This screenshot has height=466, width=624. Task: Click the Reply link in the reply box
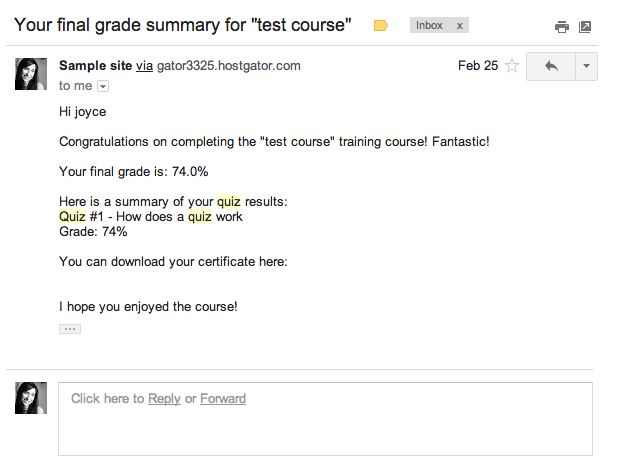(x=164, y=398)
